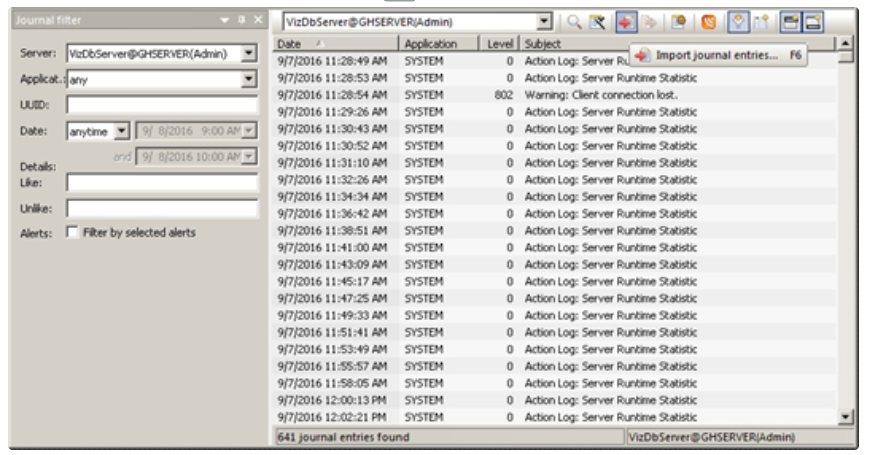Select Import journal entries... F6 menu item

tap(718, 55)
